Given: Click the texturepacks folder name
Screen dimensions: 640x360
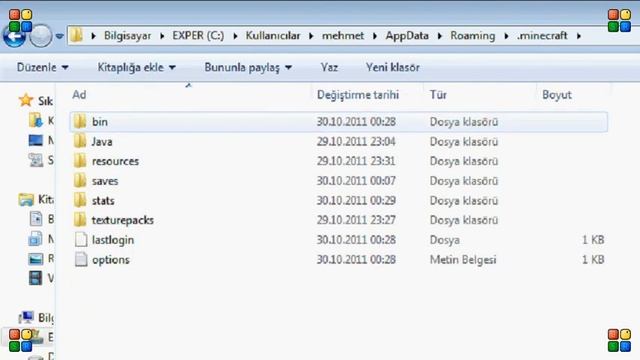Looking at the screenshot, I should coord(122,220).
